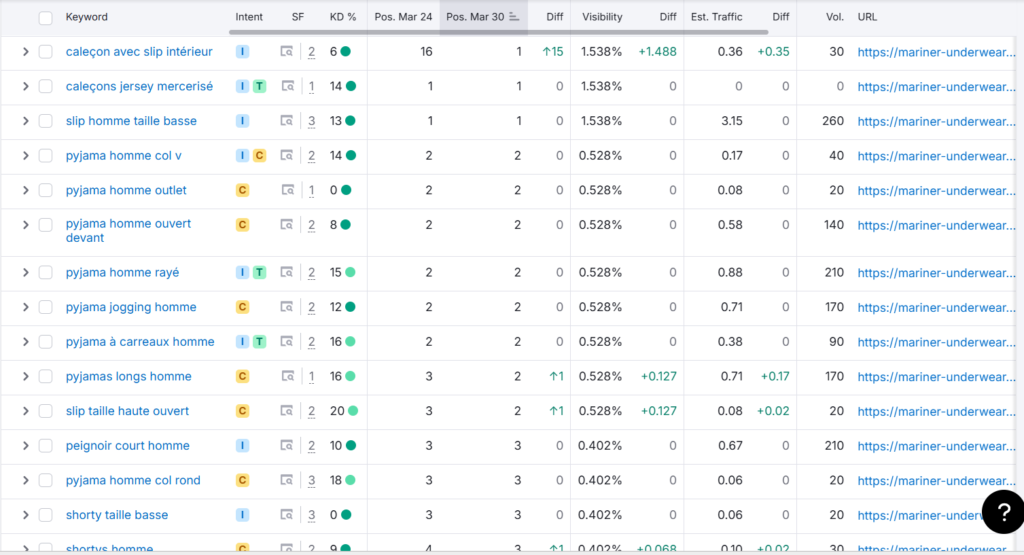Open the URL for pyjama homme col rond
Viewport: 1024px width, 555px height.
click(936, 480)
